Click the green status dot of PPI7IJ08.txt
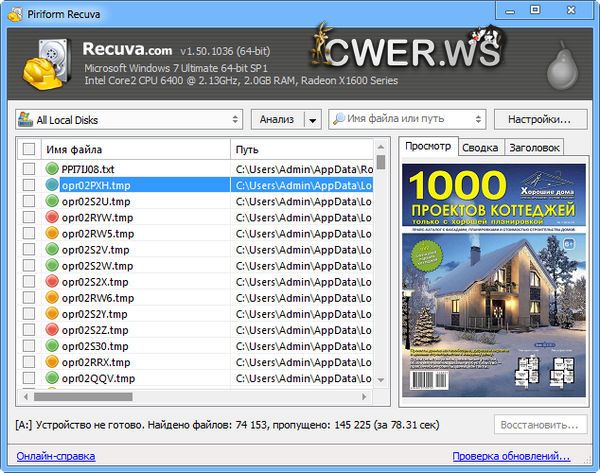The height and width of the screenshot is (473, 600). coord(53,169)
